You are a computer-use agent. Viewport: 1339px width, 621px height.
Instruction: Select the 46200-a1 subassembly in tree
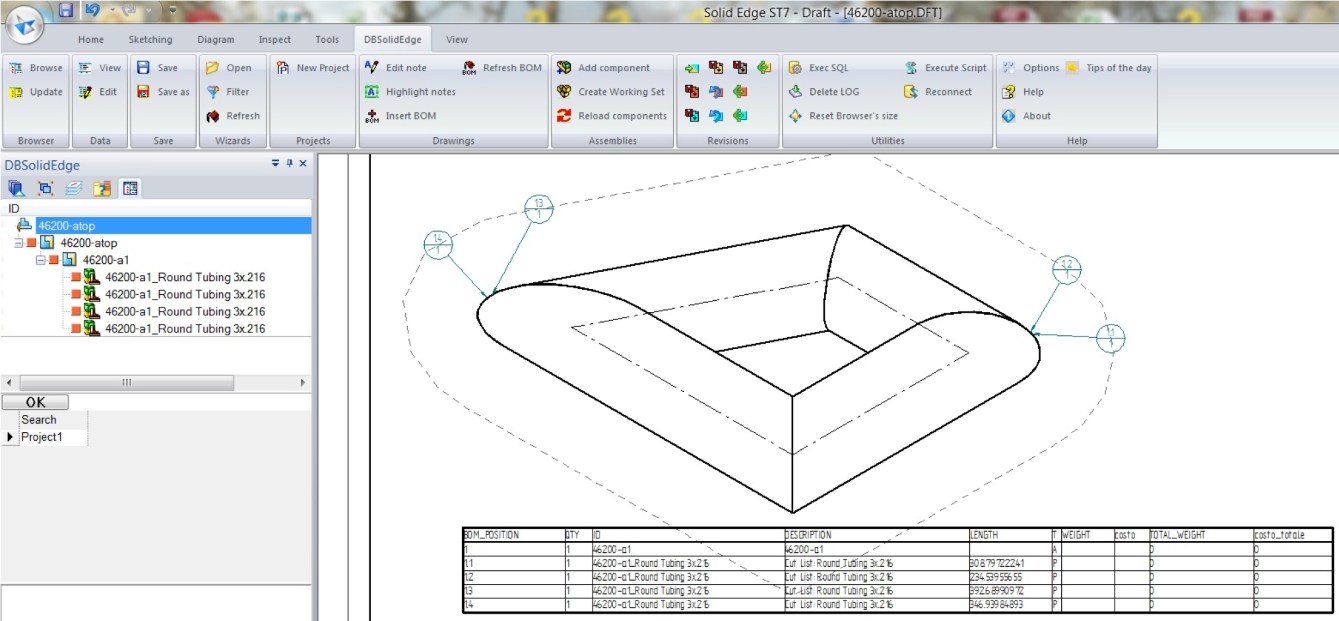point(106,260)
